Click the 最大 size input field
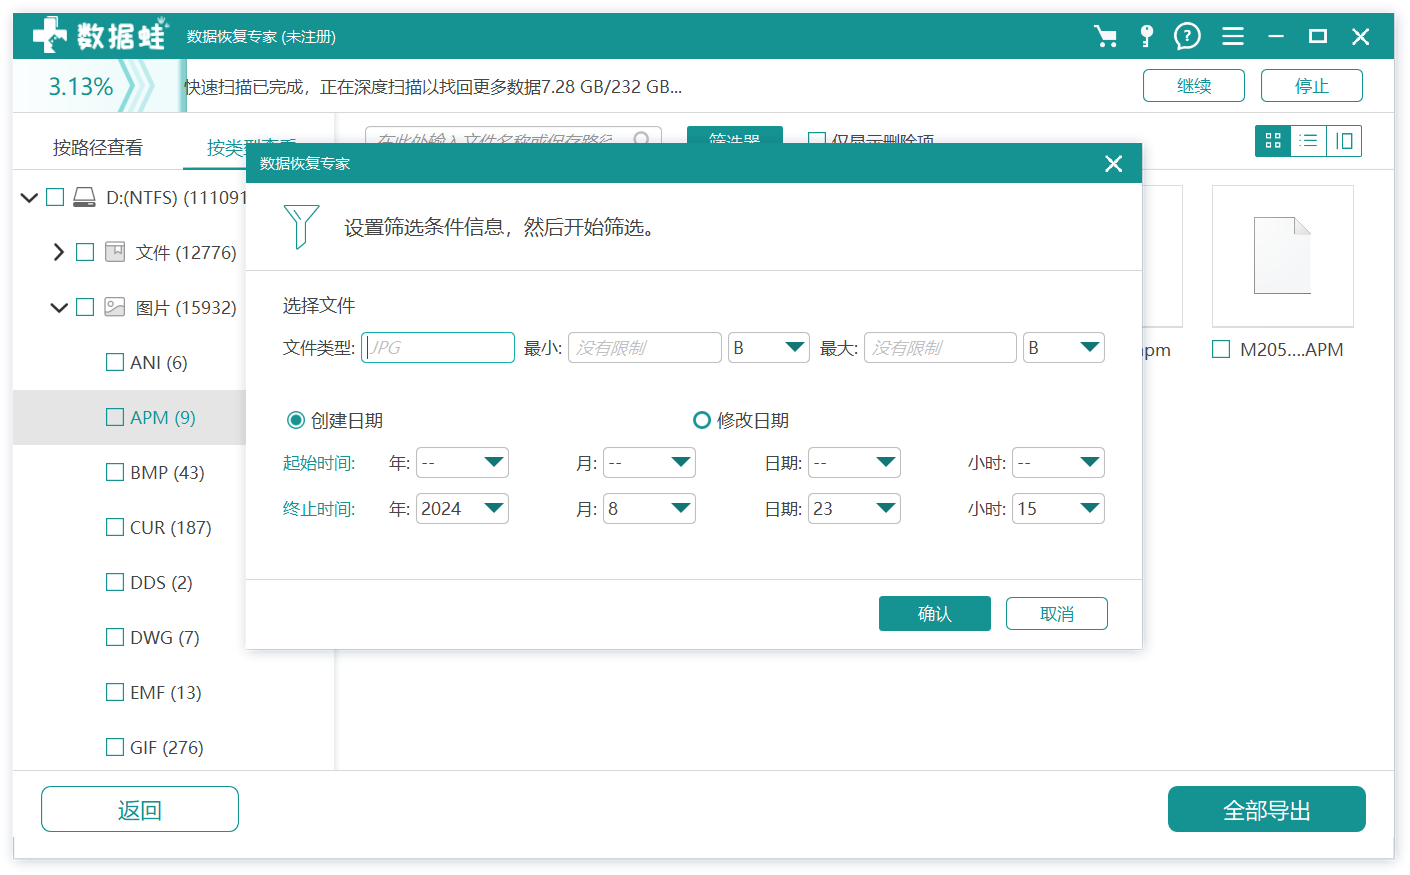1410x875 pixels. point(940,348)
